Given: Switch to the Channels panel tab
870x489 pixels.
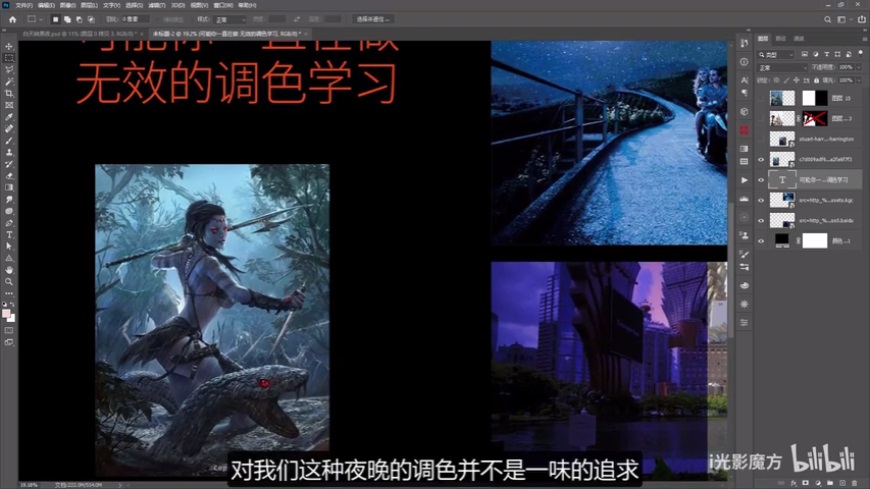Looking at the screenshot, I should 798,39.
